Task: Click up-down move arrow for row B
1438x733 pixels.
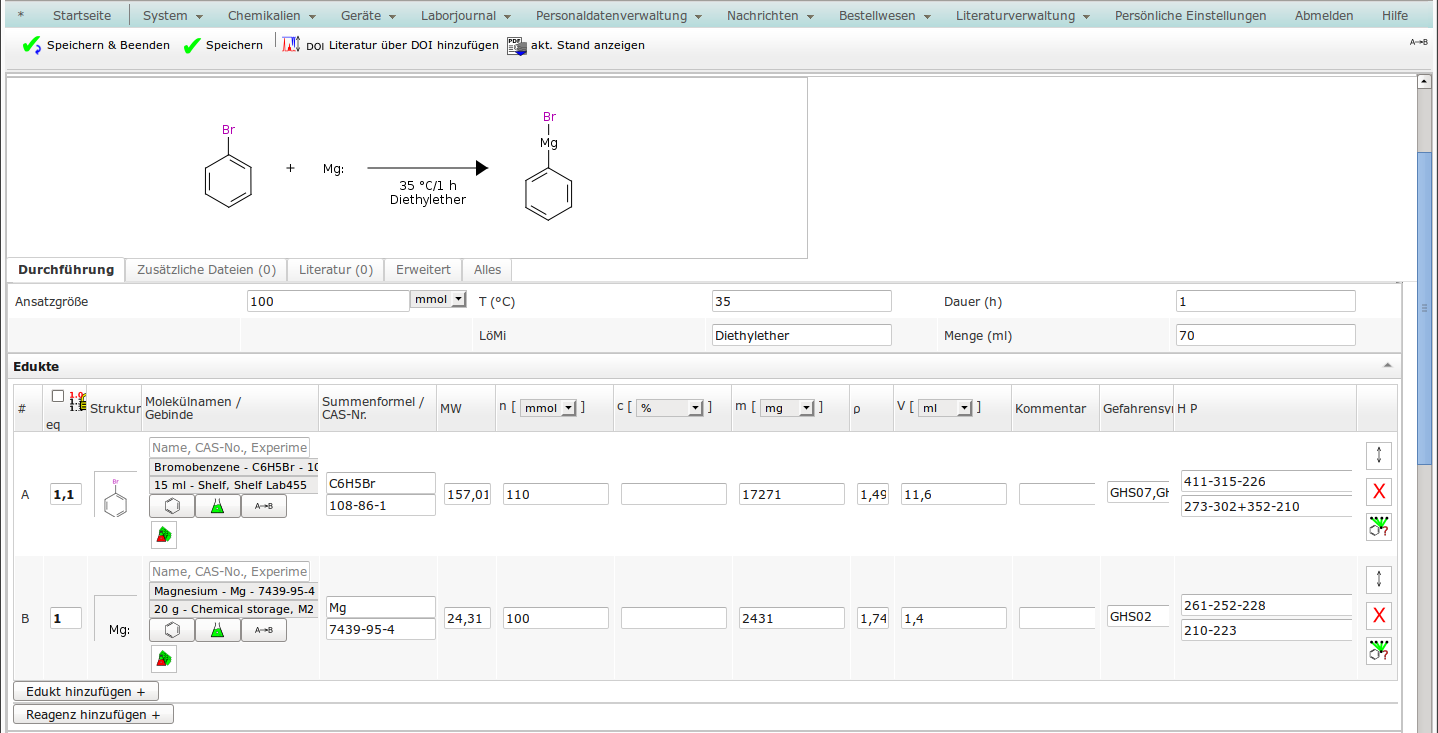Action: coord(1379,579)
